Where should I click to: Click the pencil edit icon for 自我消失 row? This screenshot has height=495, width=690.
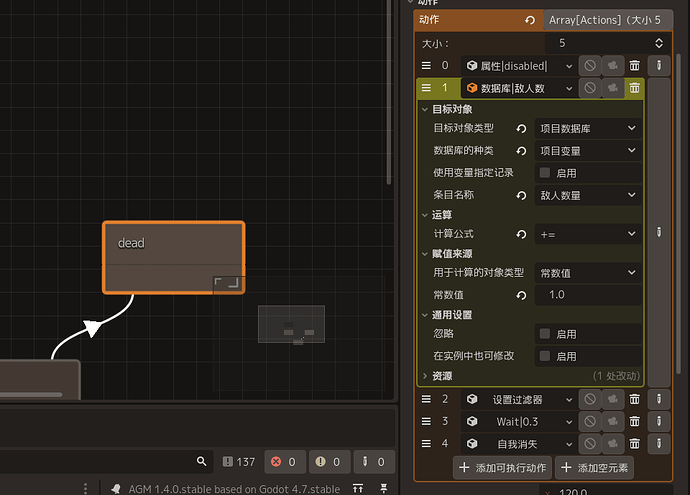point(659,444)
